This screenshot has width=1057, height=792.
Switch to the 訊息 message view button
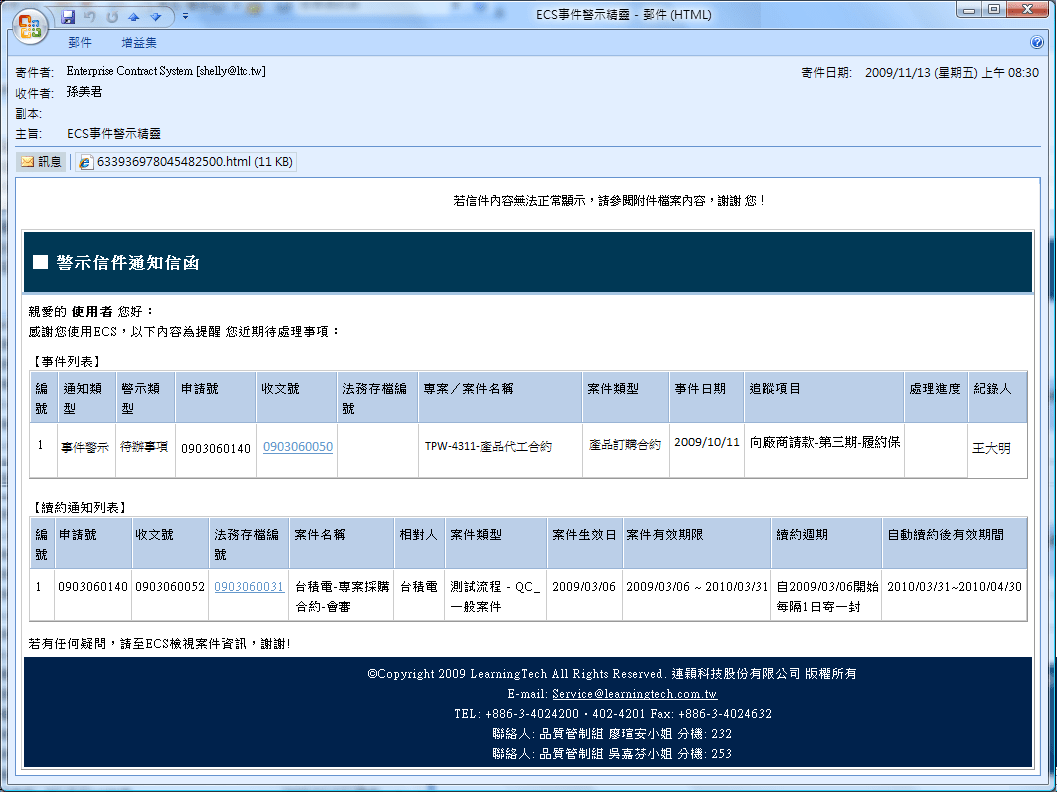click(41, 162)
